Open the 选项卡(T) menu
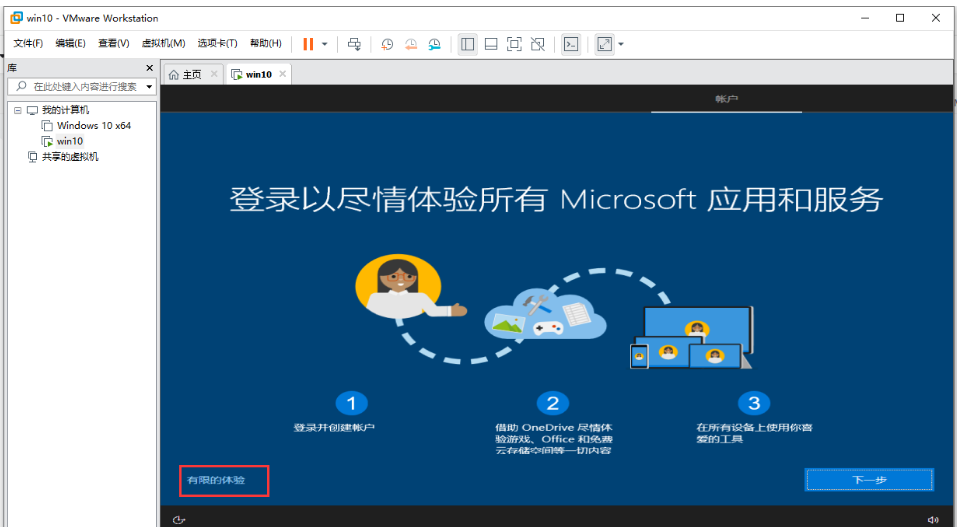 coord(217,43)
